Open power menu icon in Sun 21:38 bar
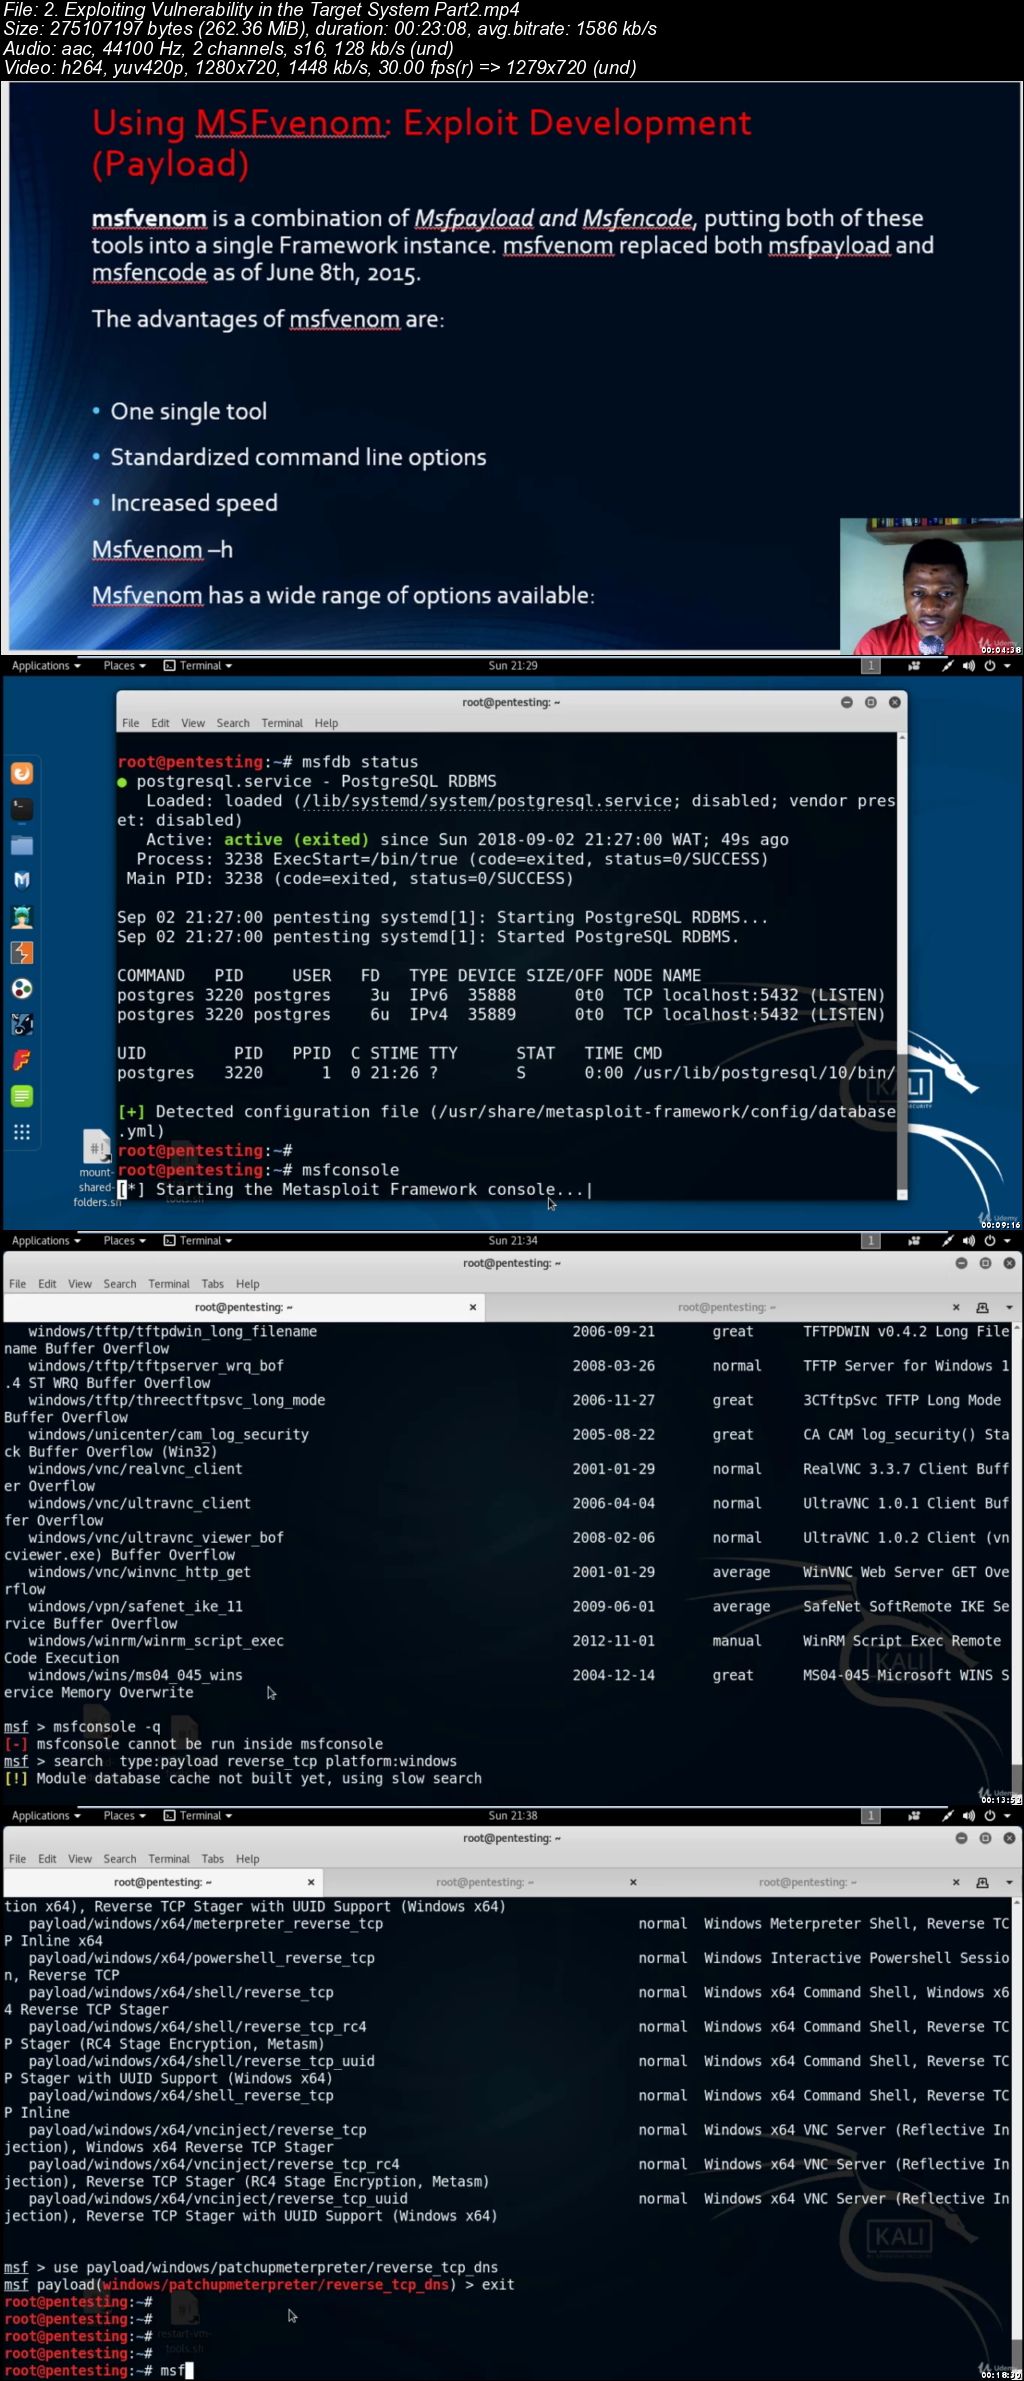Screen dimensions: 1024x2381 point(990,1816)
